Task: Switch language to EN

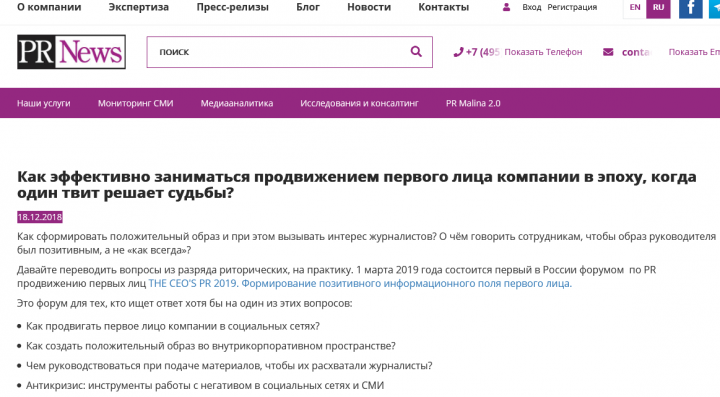Action: [635, 8]
